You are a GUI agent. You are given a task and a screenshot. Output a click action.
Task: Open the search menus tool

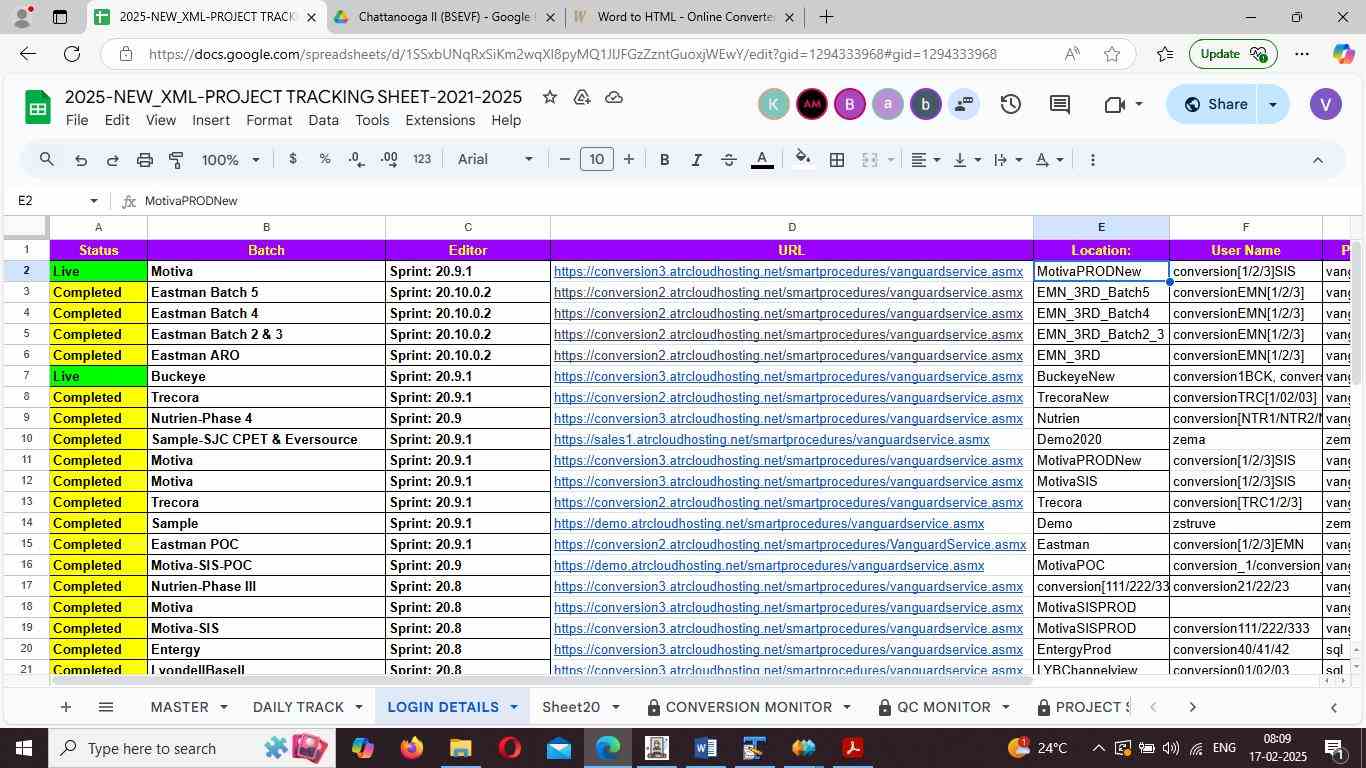pyautogui.click(x=47, y=160)
